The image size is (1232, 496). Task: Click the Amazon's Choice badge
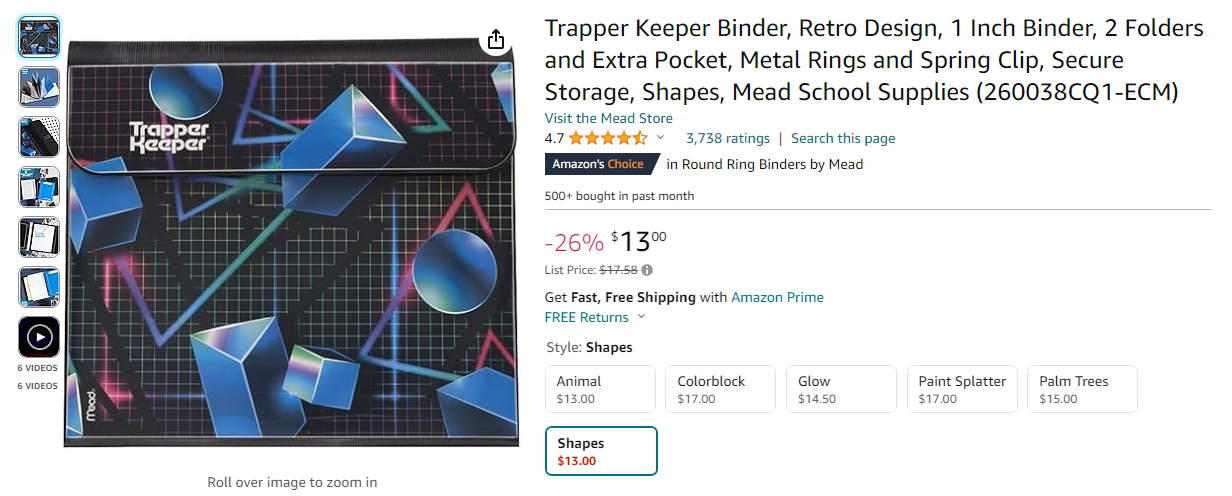pyautogui.click(x=600, y=164)
